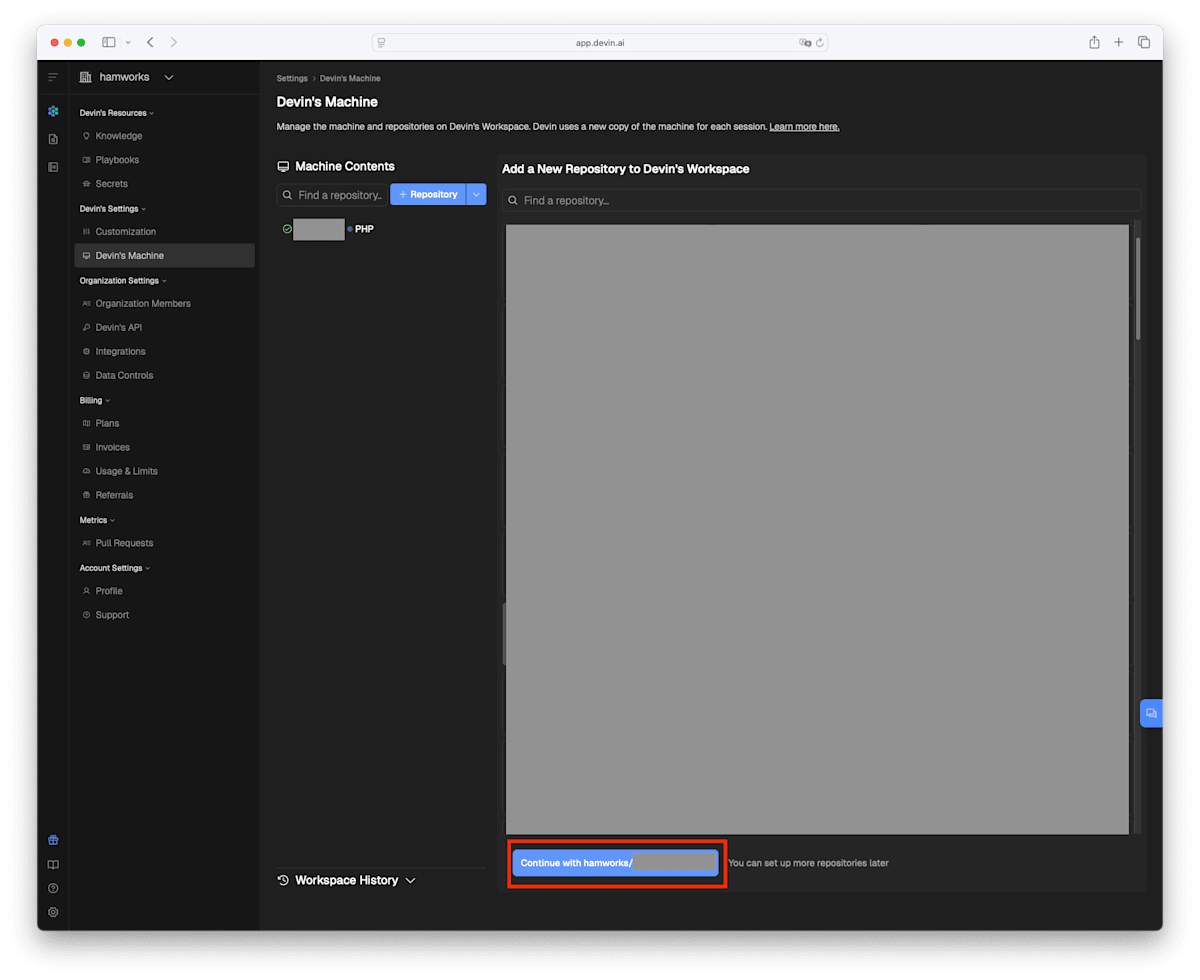Image resolution: width=1200 pixels, height=980 pixels.
Task: Collapse the Metrics section
Action: pyautogui.click(x=97, y=521)
